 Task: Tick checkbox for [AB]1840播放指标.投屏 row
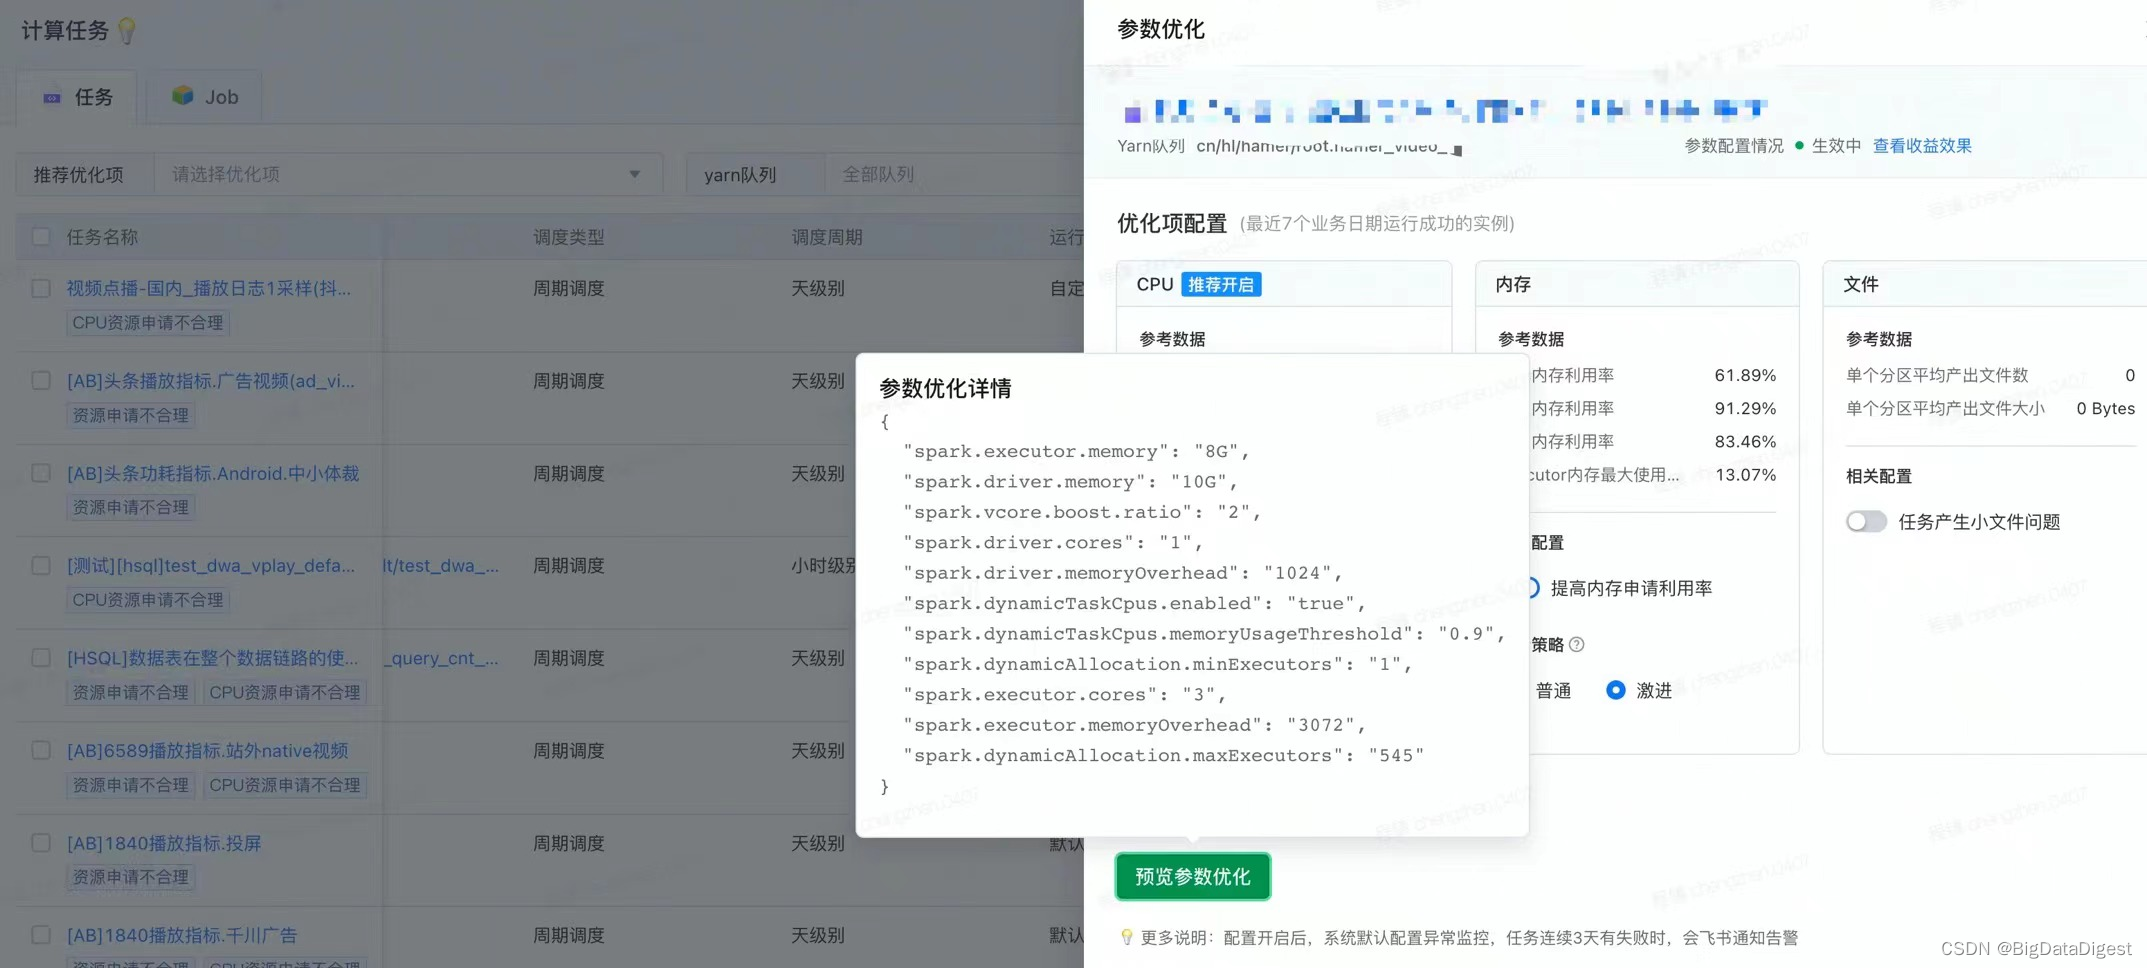[41, 843]
